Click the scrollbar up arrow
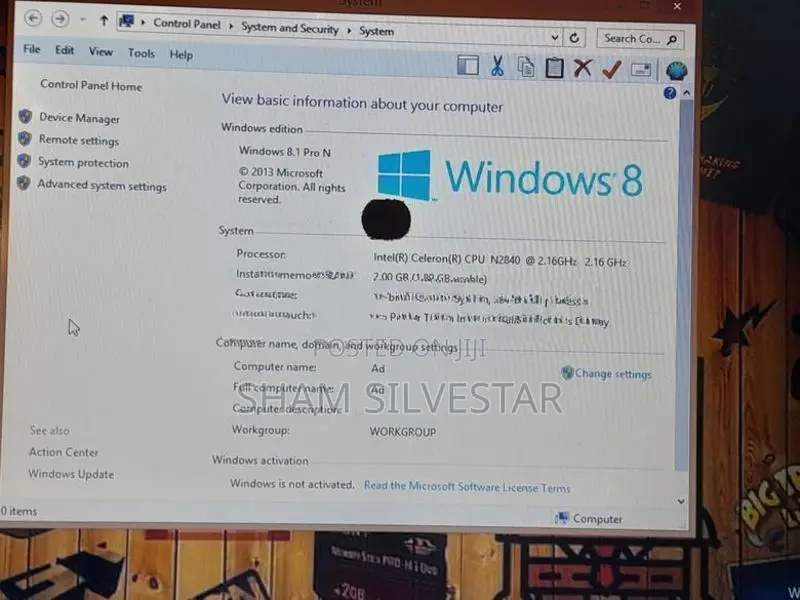This screenshot has width=800, height=600. 686,93
